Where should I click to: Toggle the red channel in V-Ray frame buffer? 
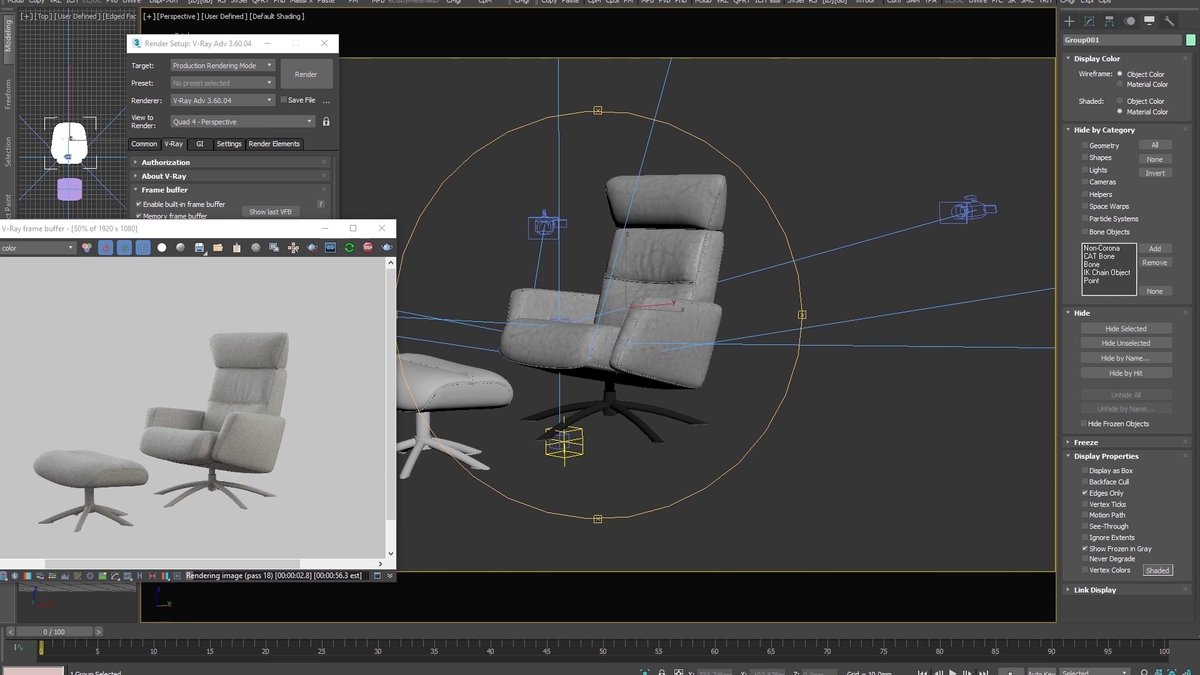click(x=106, y=247)
